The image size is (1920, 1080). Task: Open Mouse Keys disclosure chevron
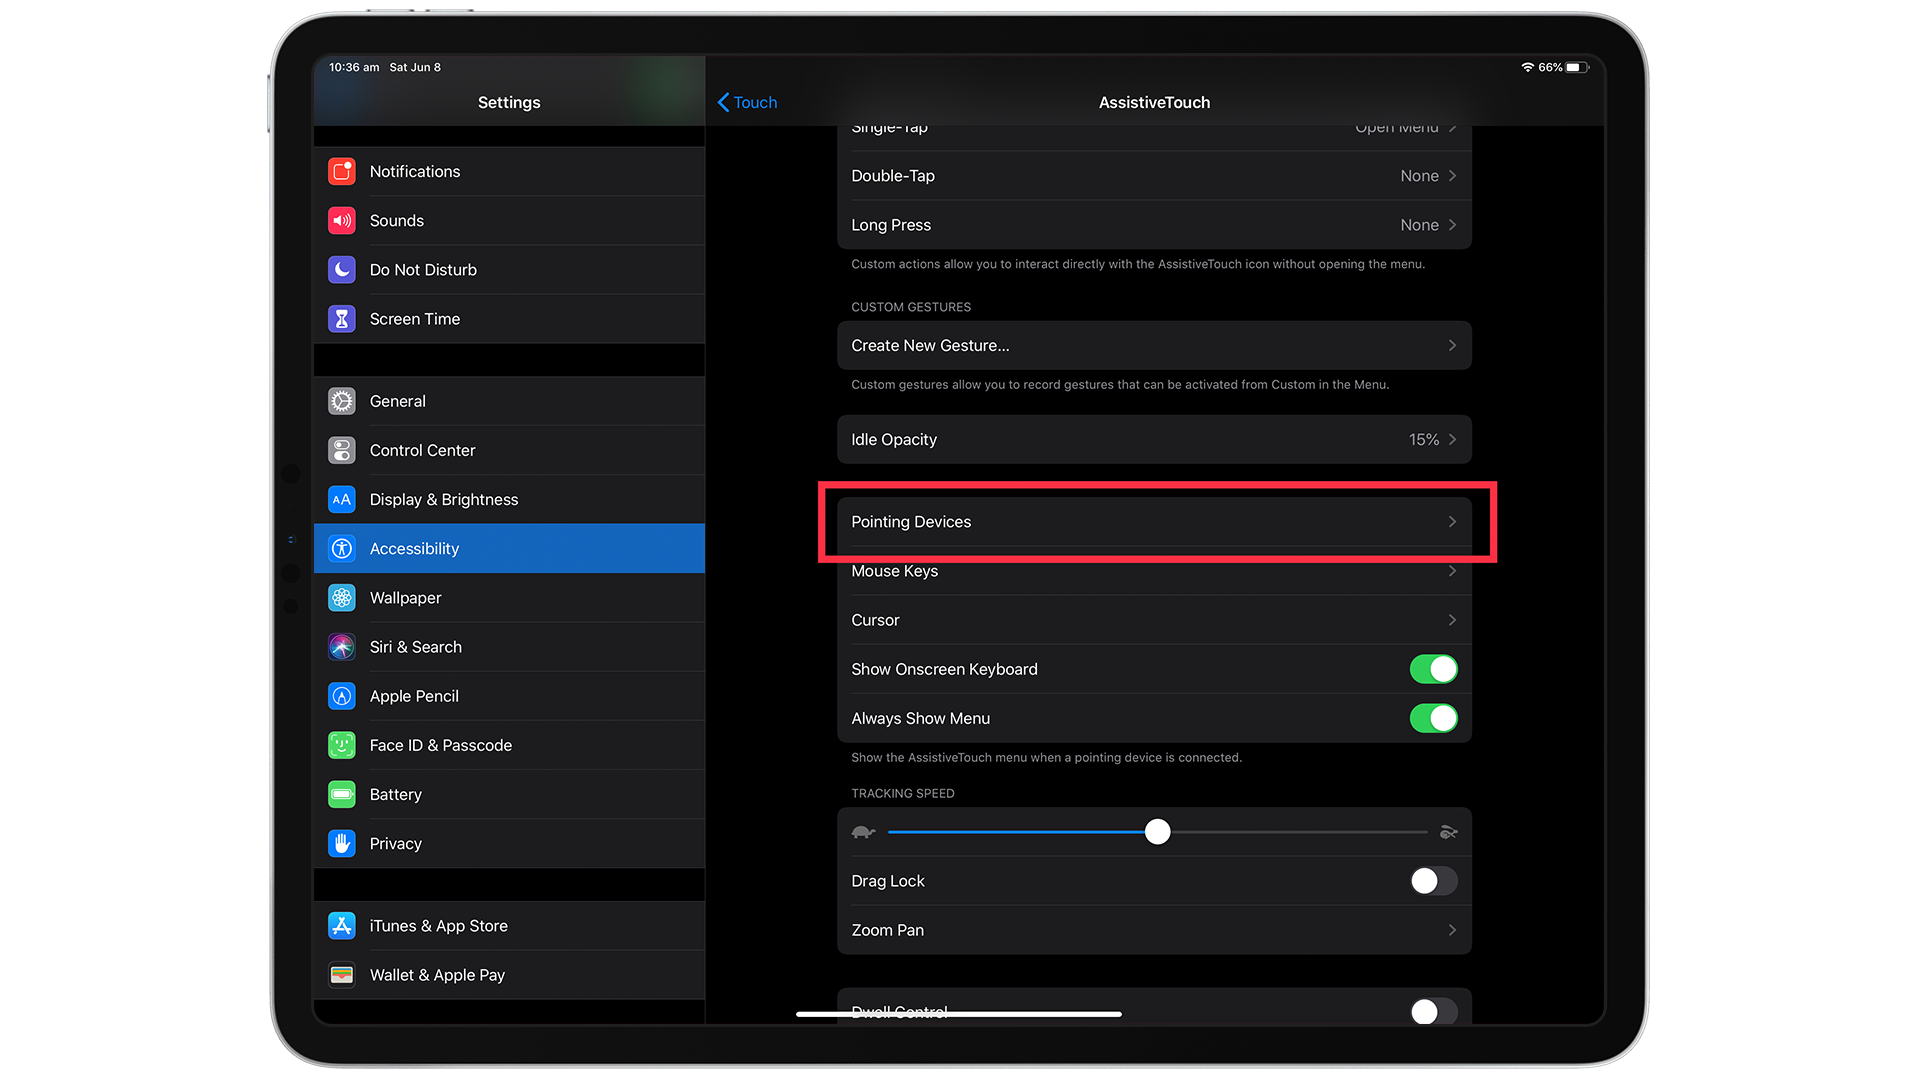pyautogui.click(x=1452, y=571)
